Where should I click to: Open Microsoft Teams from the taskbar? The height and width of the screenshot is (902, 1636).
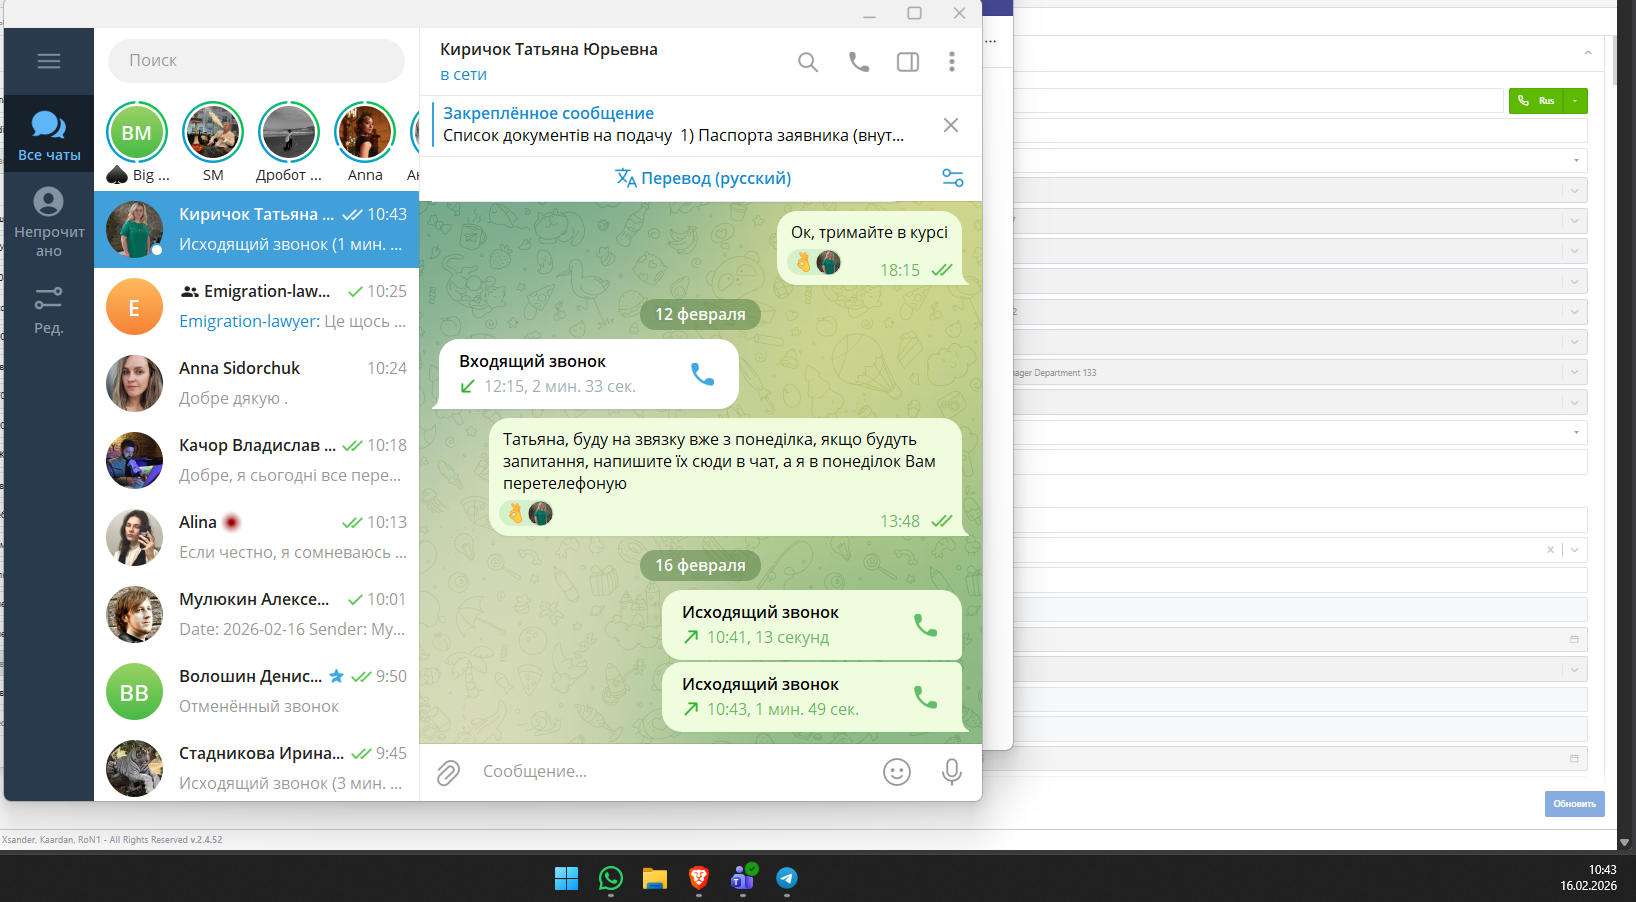743,878
